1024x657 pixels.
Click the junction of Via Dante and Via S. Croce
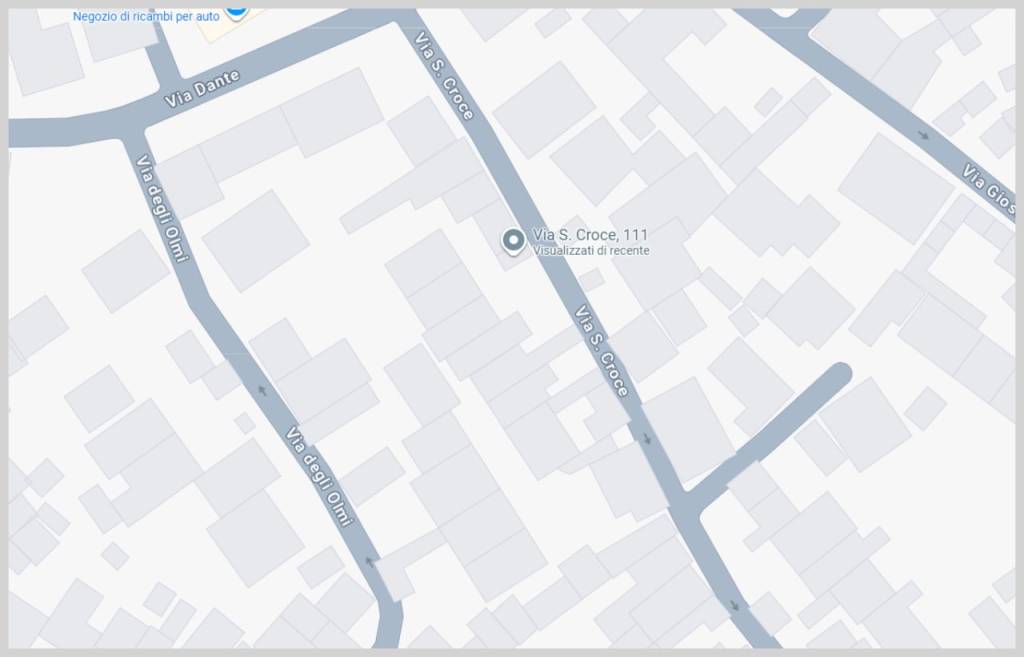tap(400, 20)
